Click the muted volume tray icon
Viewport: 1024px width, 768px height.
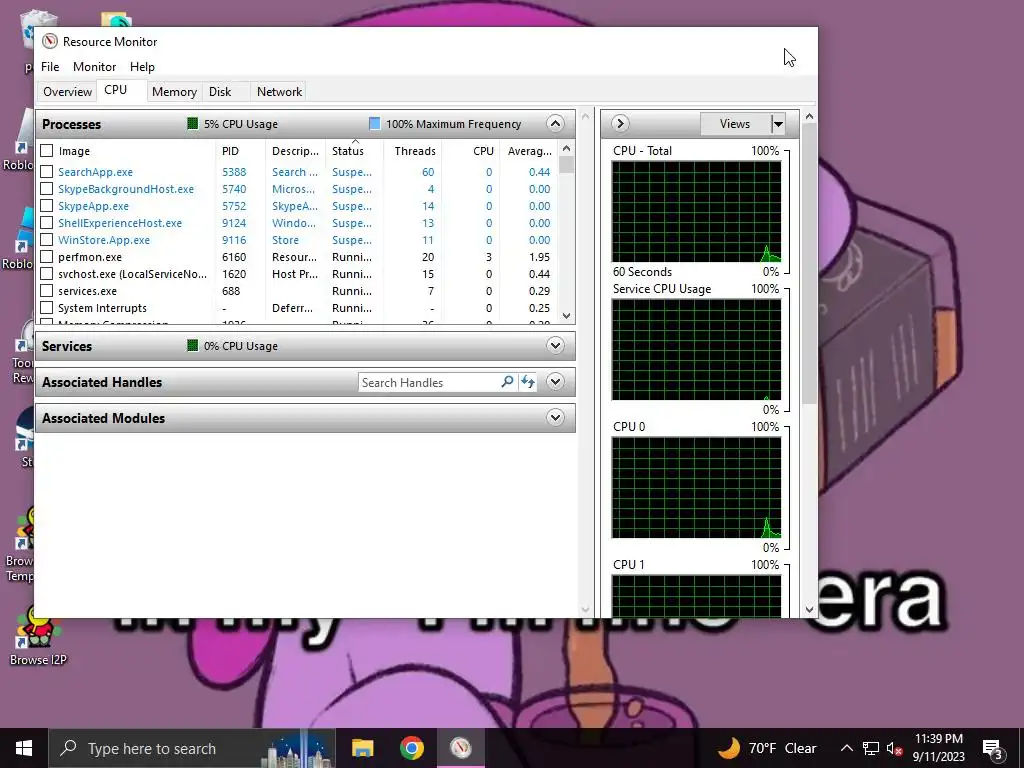895,748
